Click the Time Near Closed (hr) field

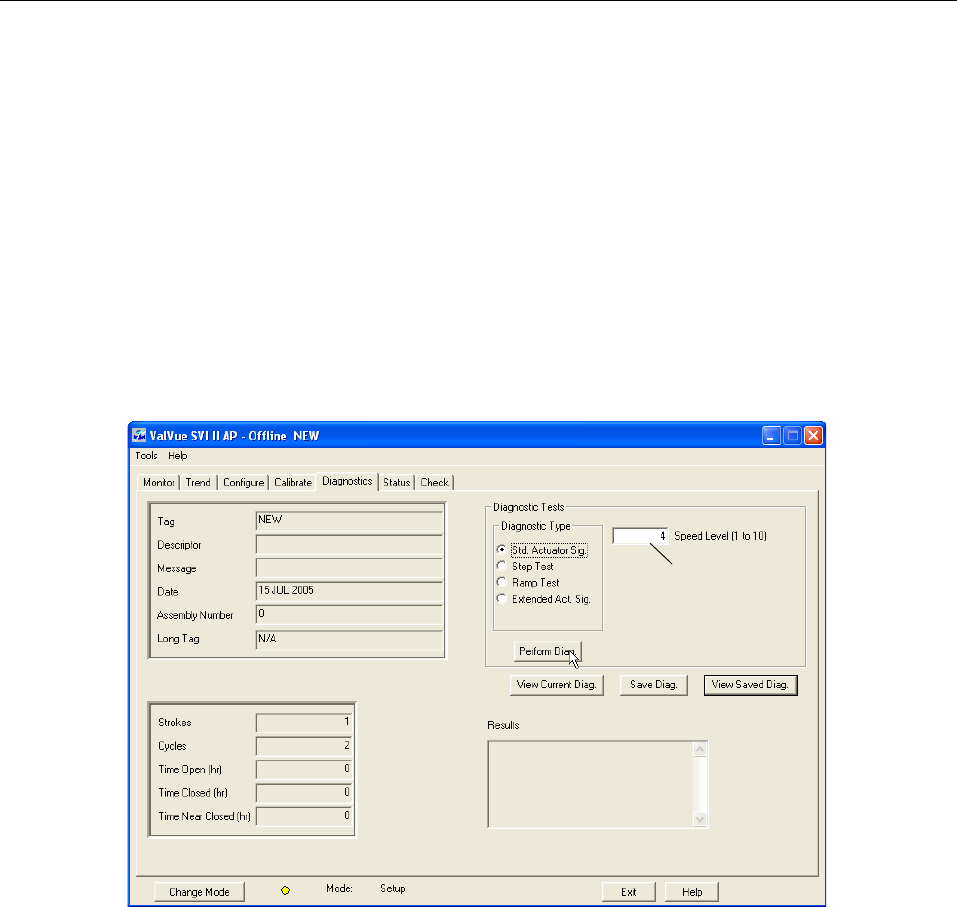304,815
